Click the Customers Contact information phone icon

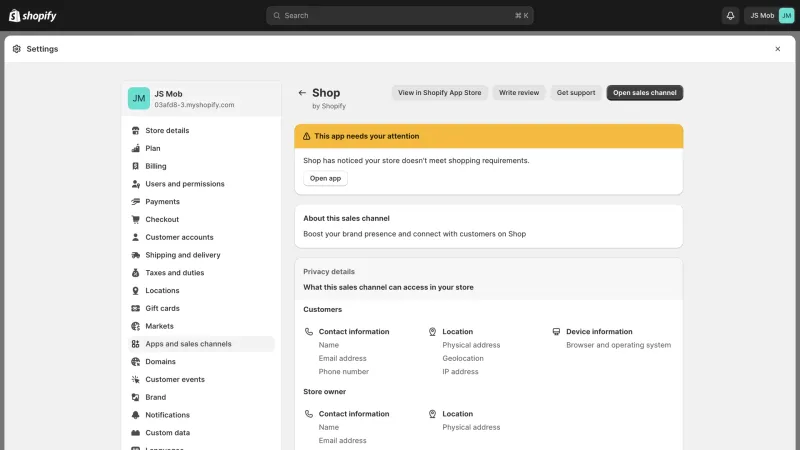pyautogui.click(x=309, y=332)
